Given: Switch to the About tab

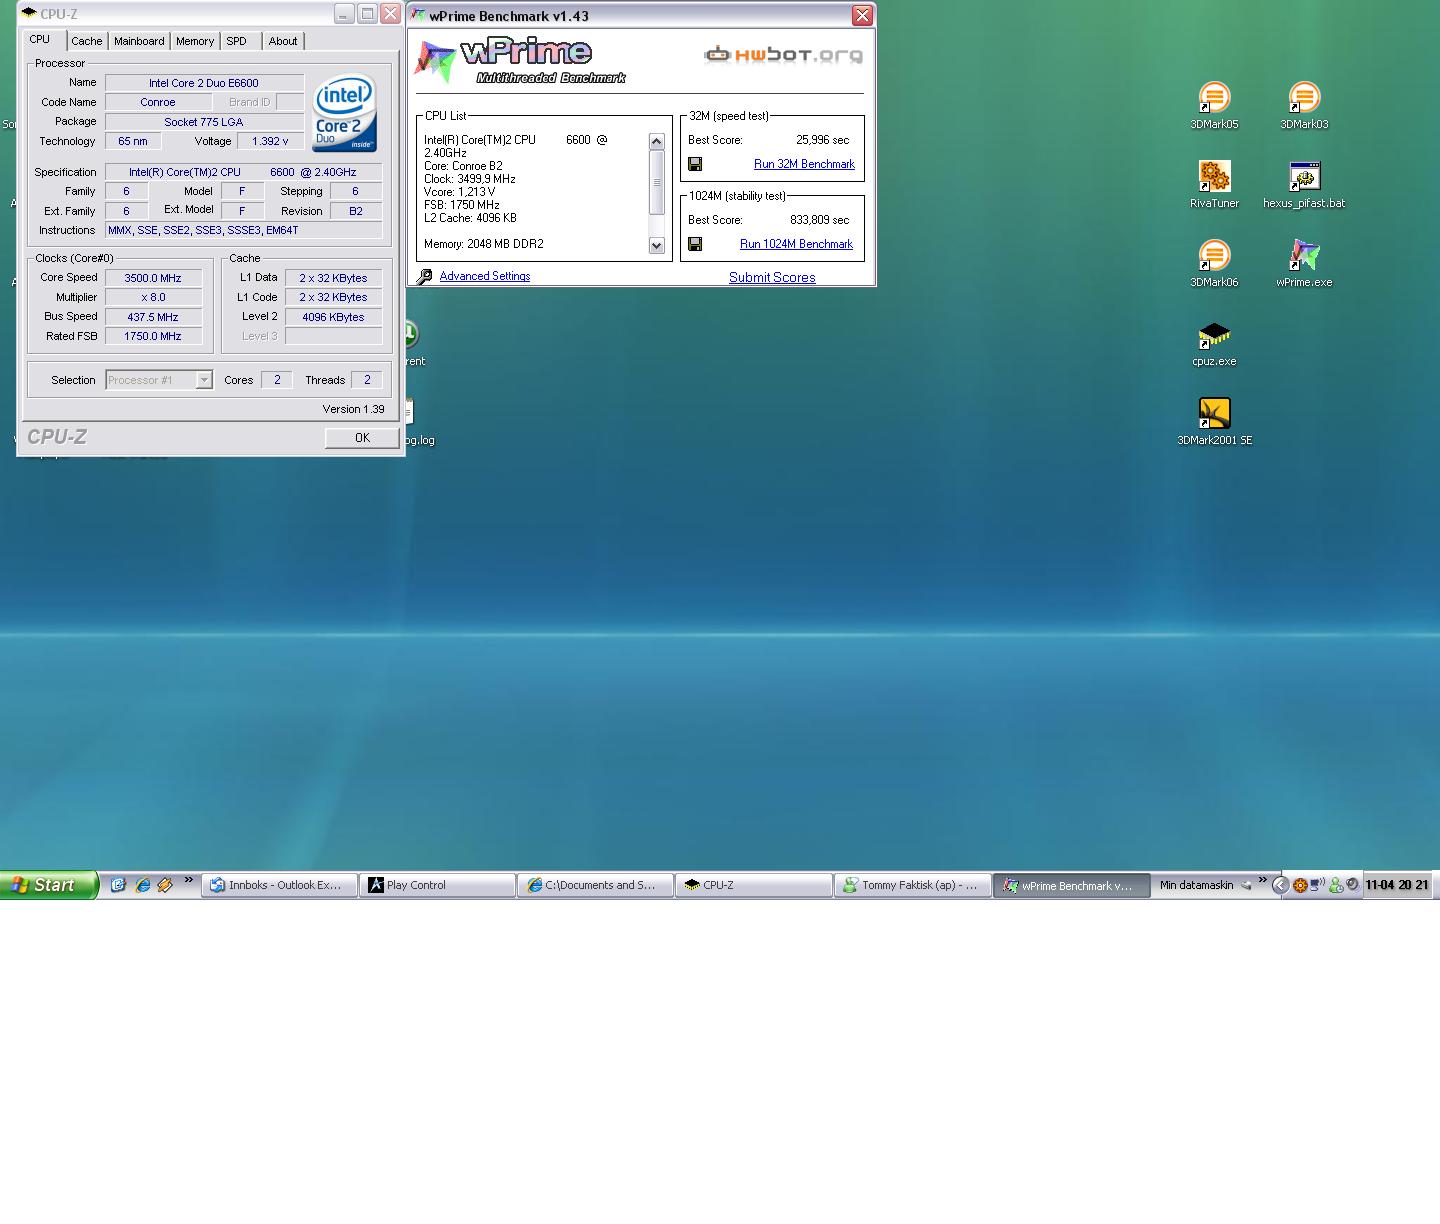Looking at the screenshot, I should coord(283,41).
